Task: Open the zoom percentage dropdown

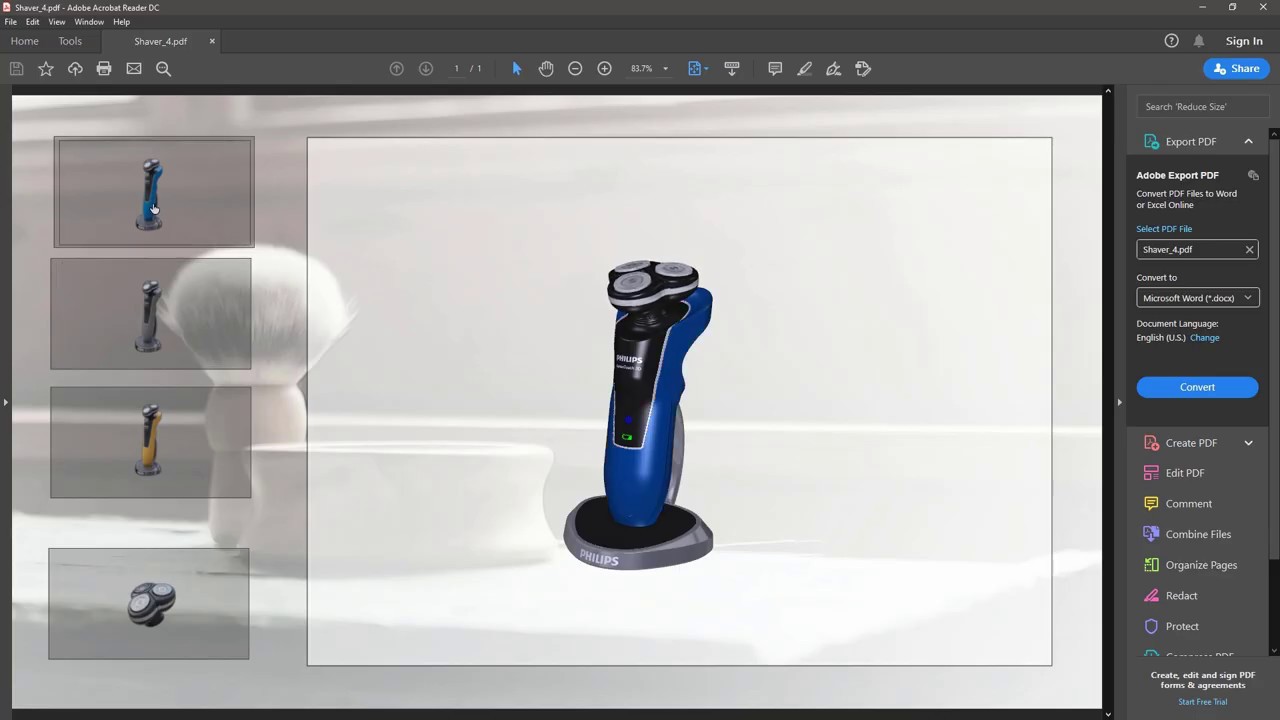Action: tap(665, 69)
